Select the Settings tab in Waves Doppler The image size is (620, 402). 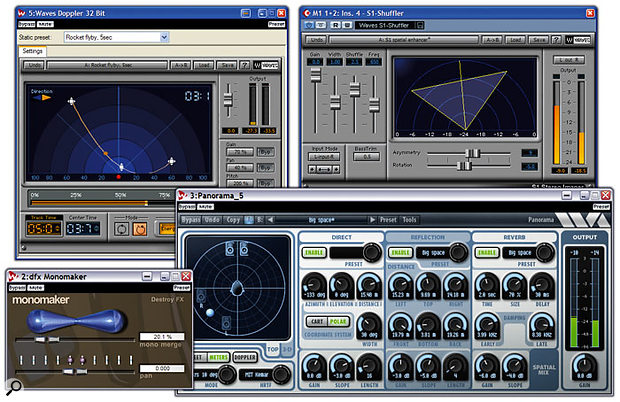[x=32, y=51]
